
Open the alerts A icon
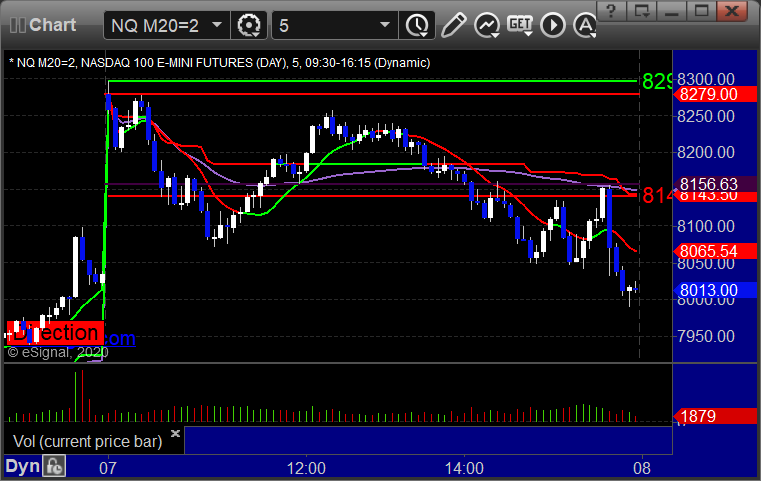584,25
